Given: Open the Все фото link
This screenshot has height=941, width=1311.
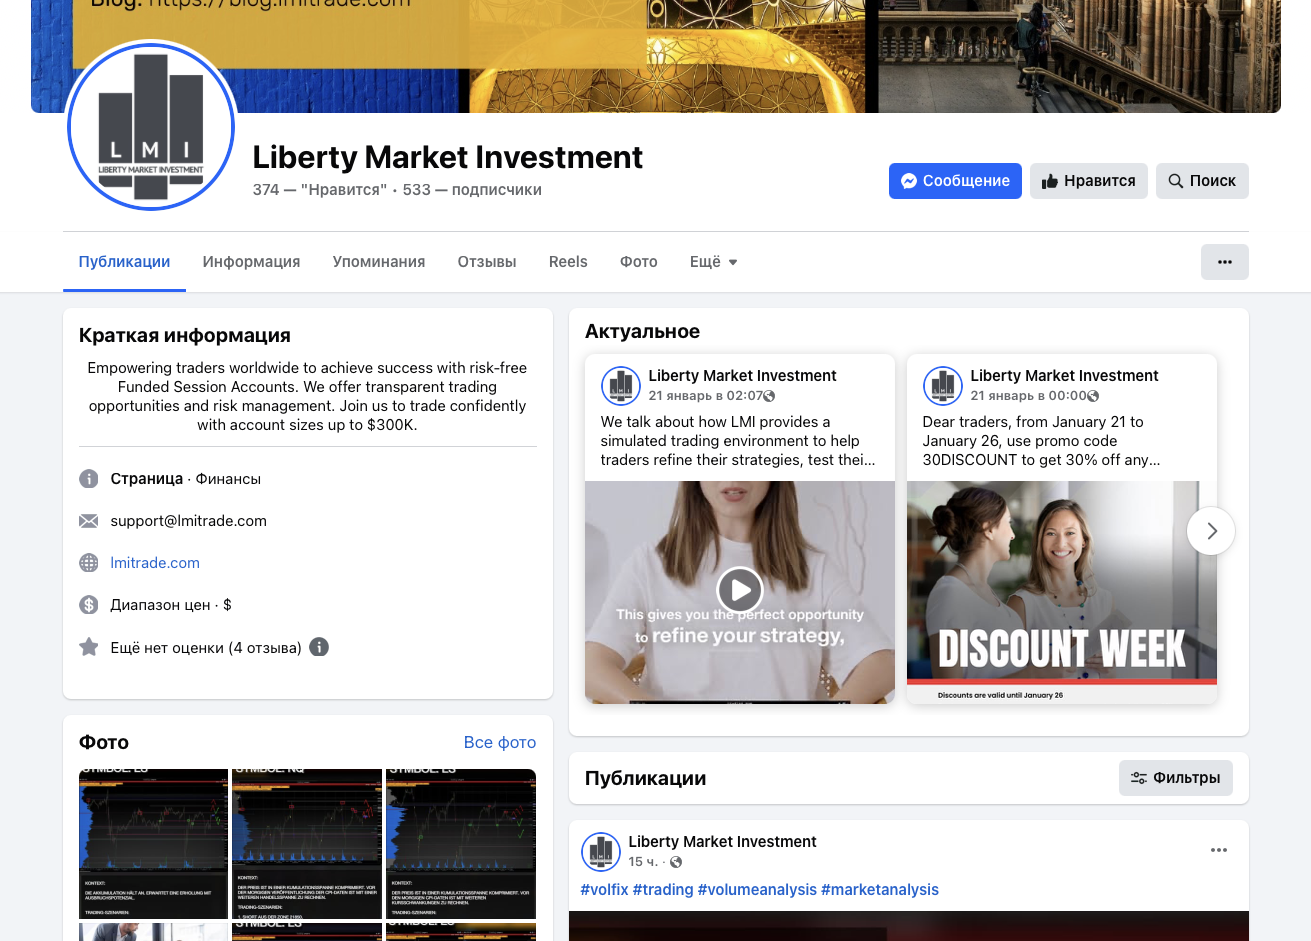Looking at the screenshot, I should coord(500,742).
